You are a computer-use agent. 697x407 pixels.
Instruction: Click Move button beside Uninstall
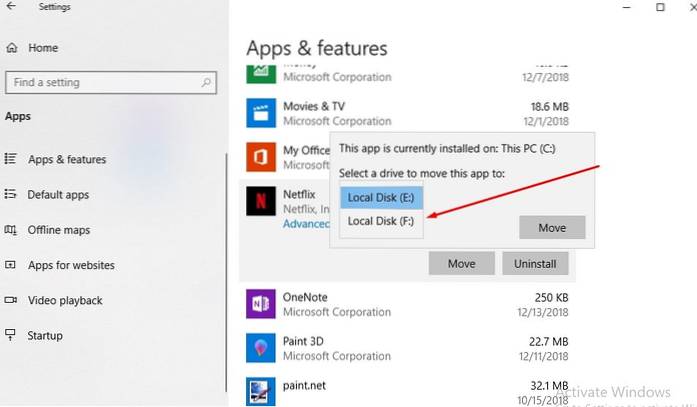pos(460,262)
